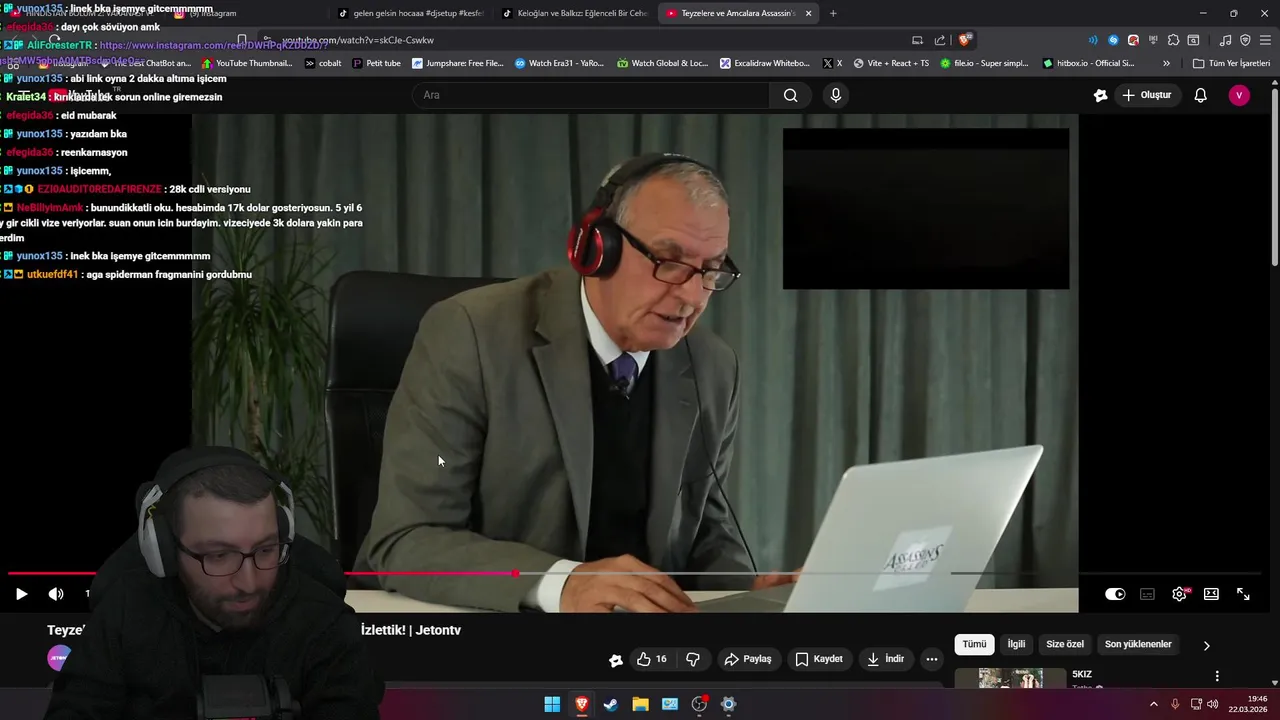Toggle subtitles/captions button in the player

pyautogui.click(x=1147, y=594)
